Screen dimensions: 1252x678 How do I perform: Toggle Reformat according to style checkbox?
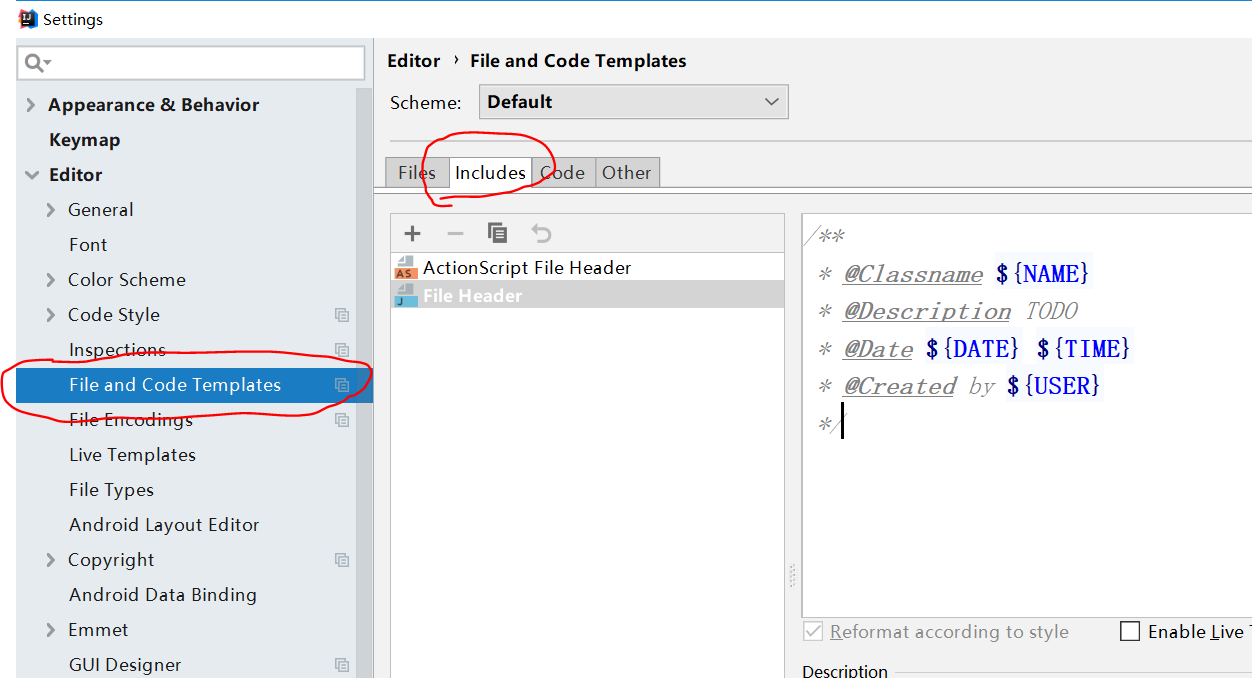pos(813,632)
